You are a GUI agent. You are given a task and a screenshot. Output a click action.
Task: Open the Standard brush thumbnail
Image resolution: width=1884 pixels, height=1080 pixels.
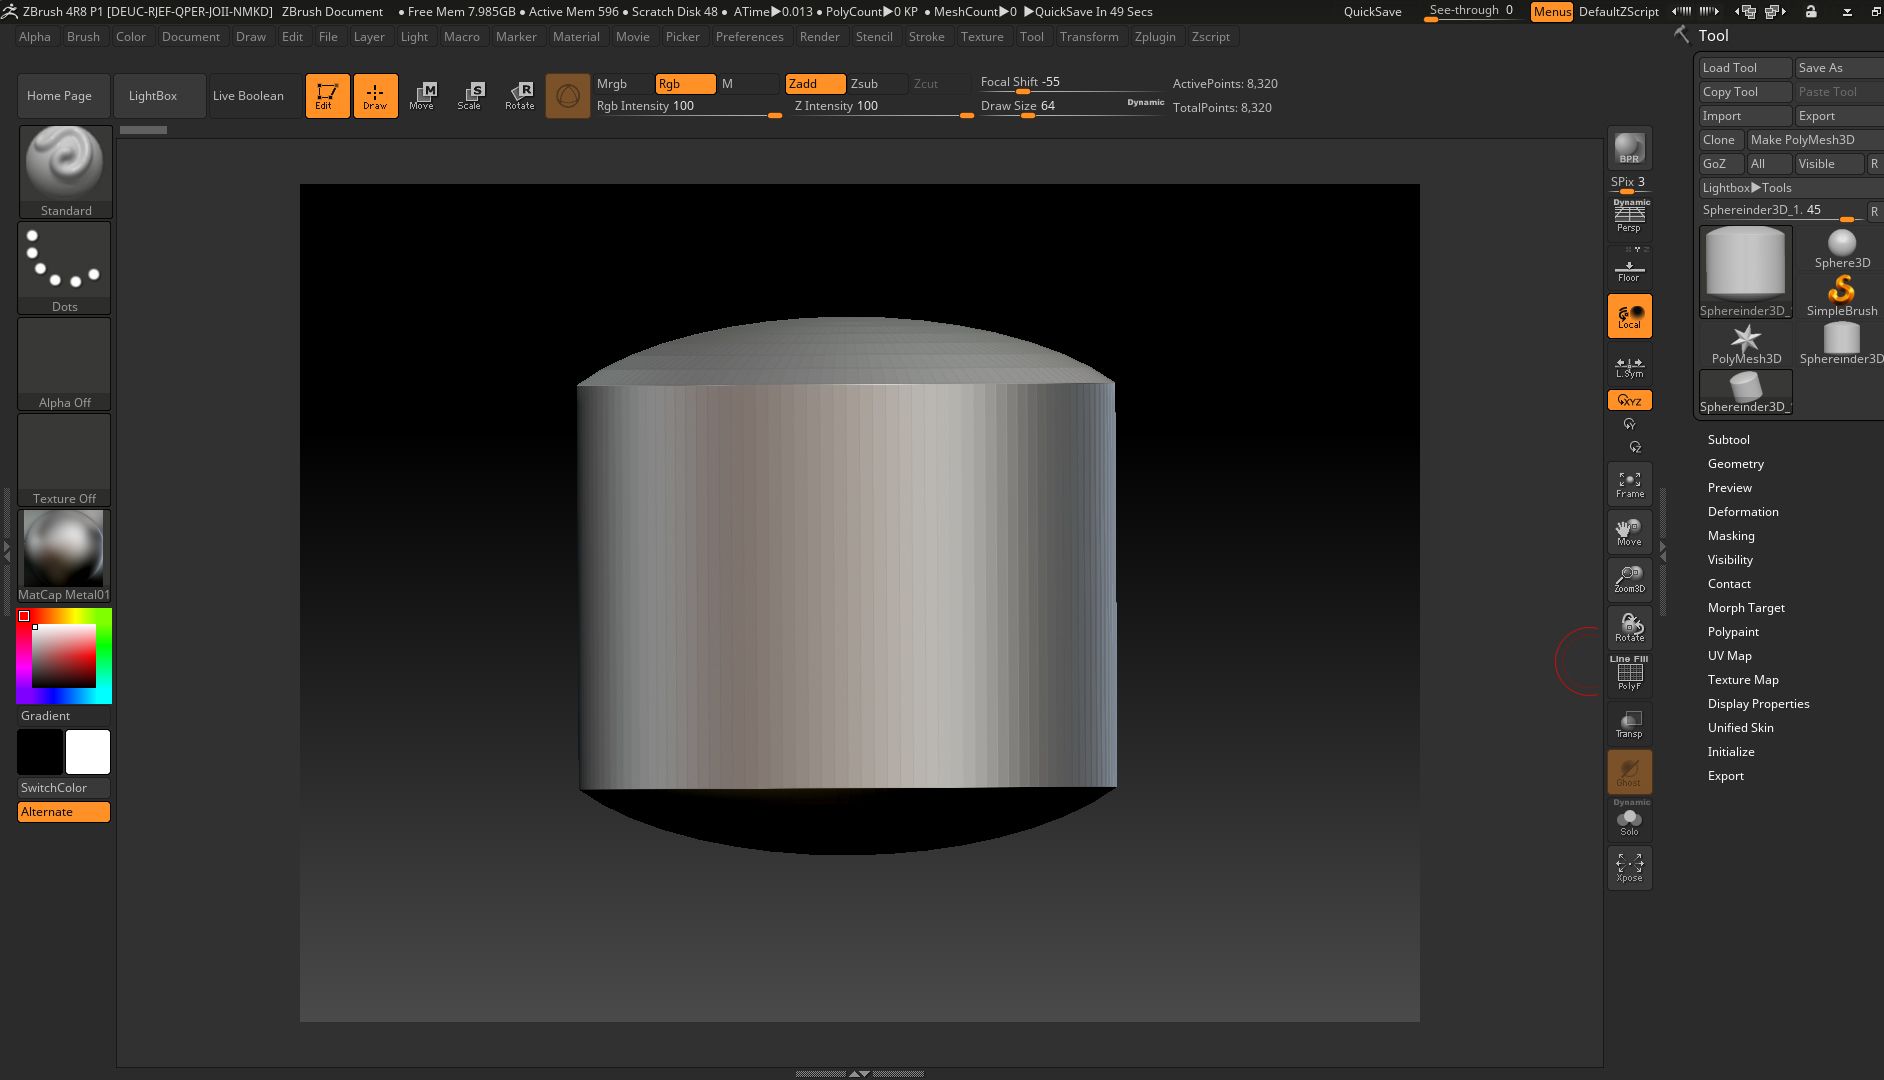pyautogui.click(x=65, y=171)
